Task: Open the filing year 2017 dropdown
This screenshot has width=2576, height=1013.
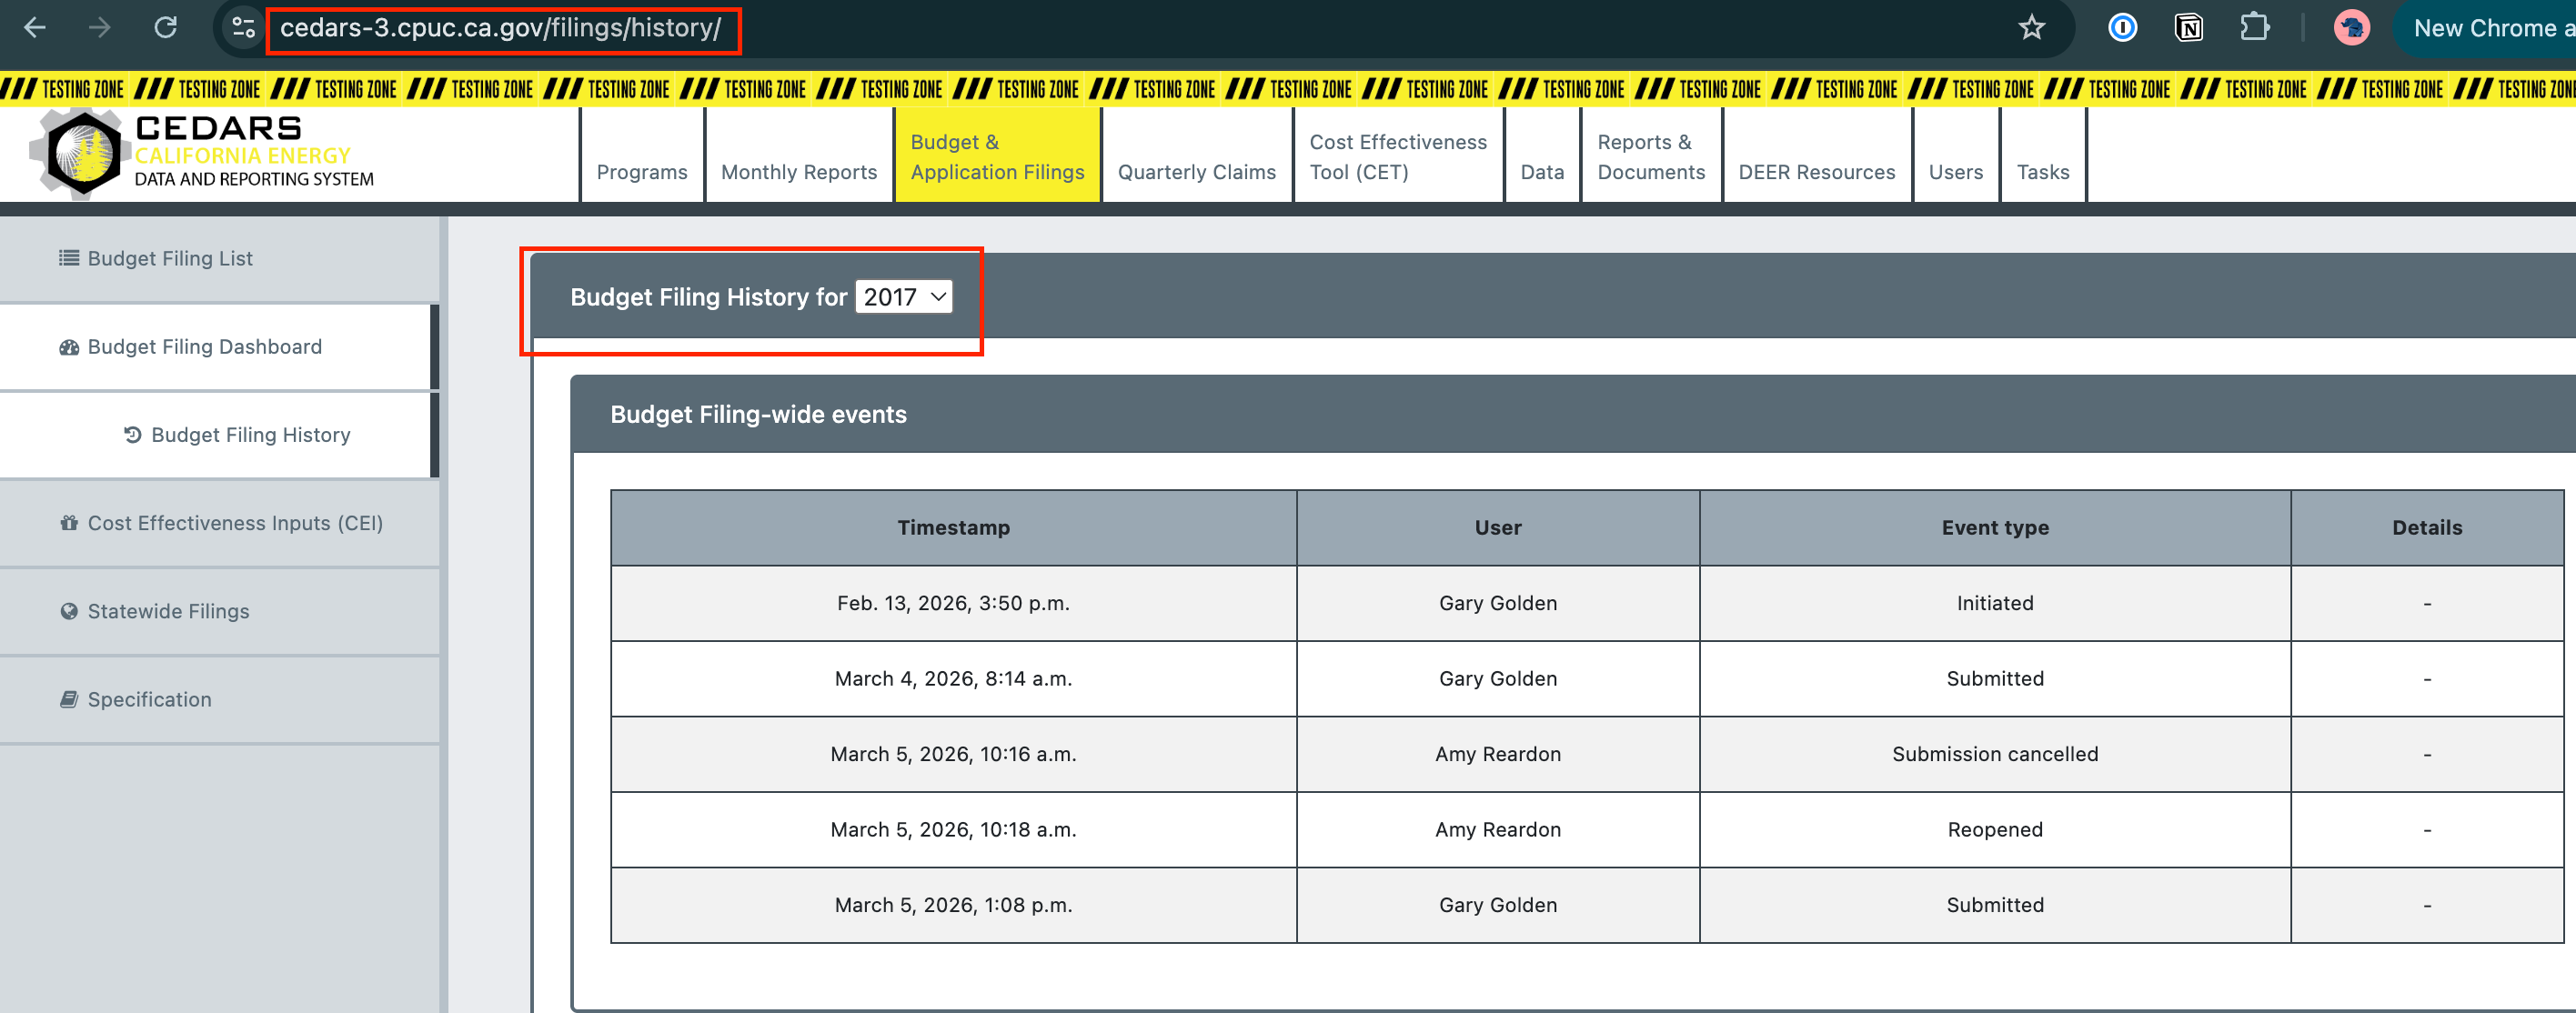Action: (x=904, y=297)
